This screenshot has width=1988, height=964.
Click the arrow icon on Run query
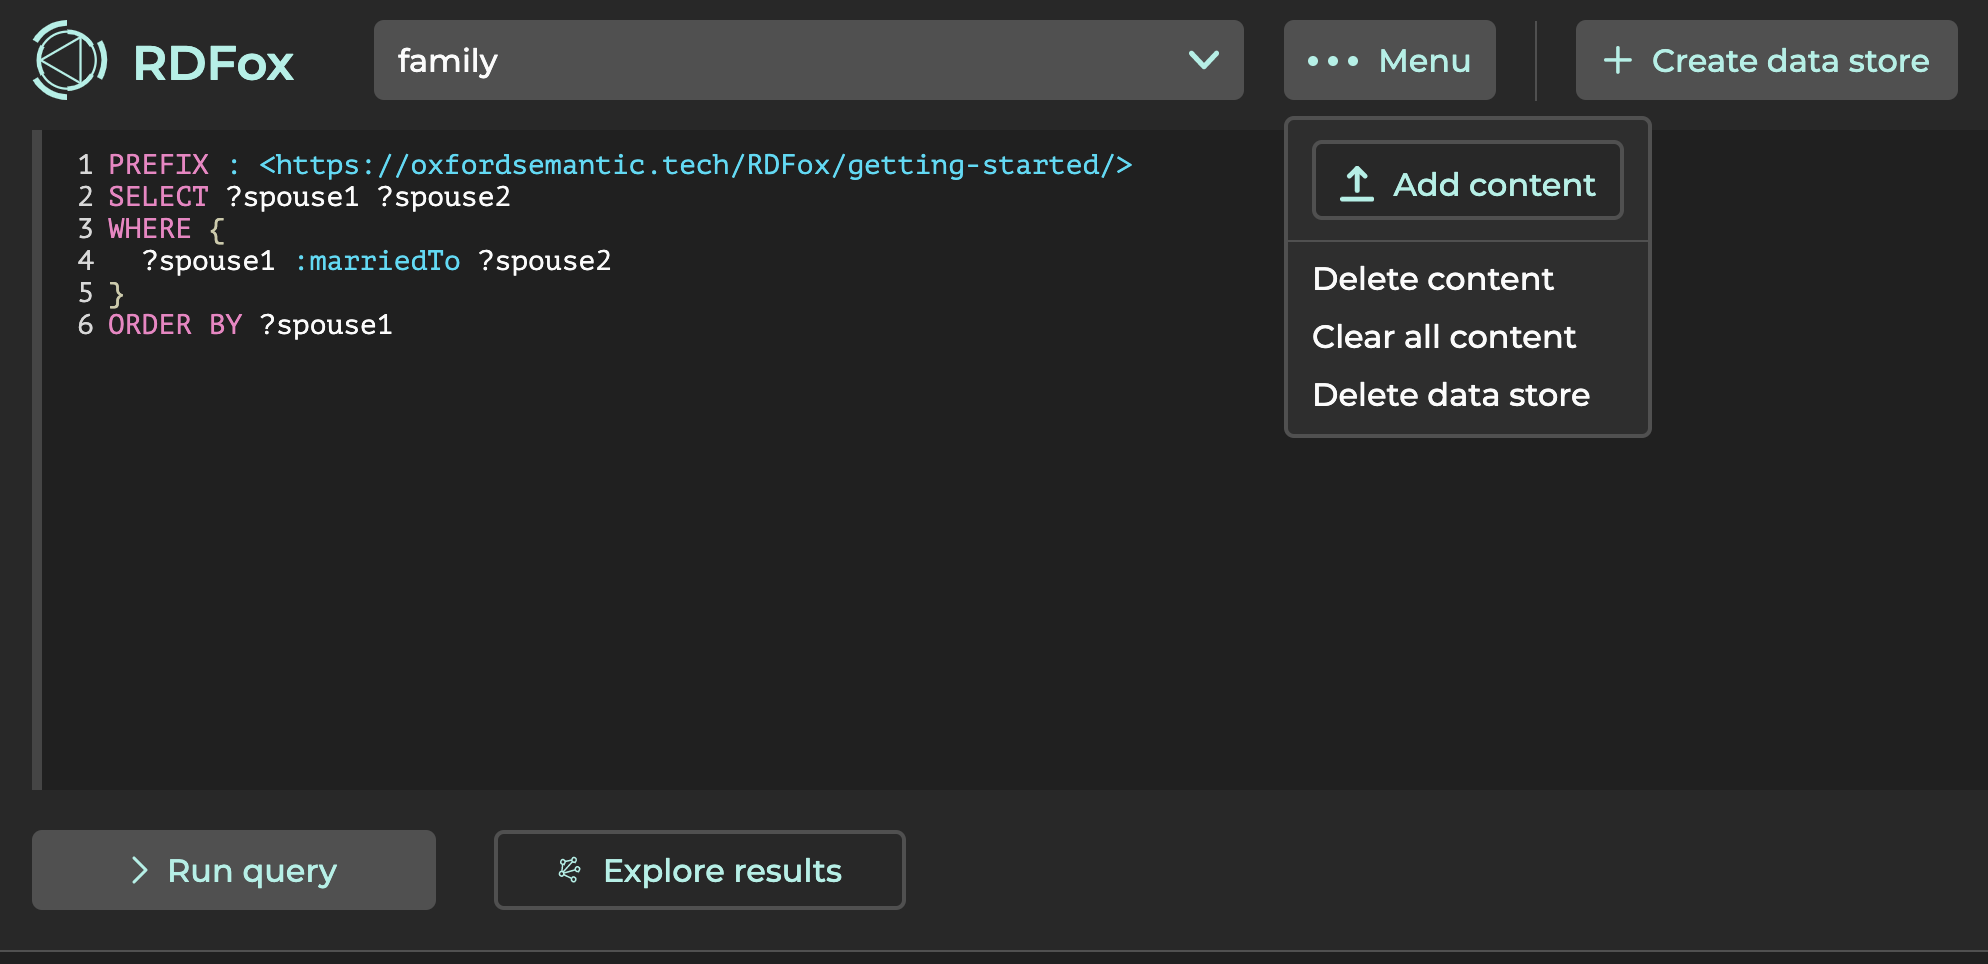140,870
